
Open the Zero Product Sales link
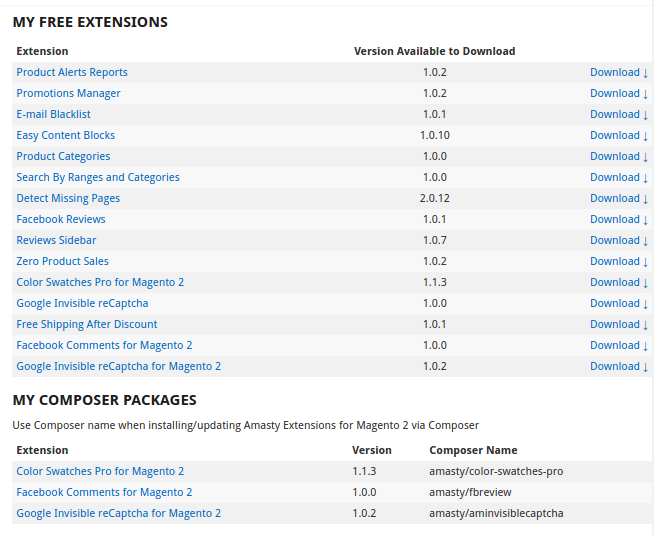(x=63, y=261)
